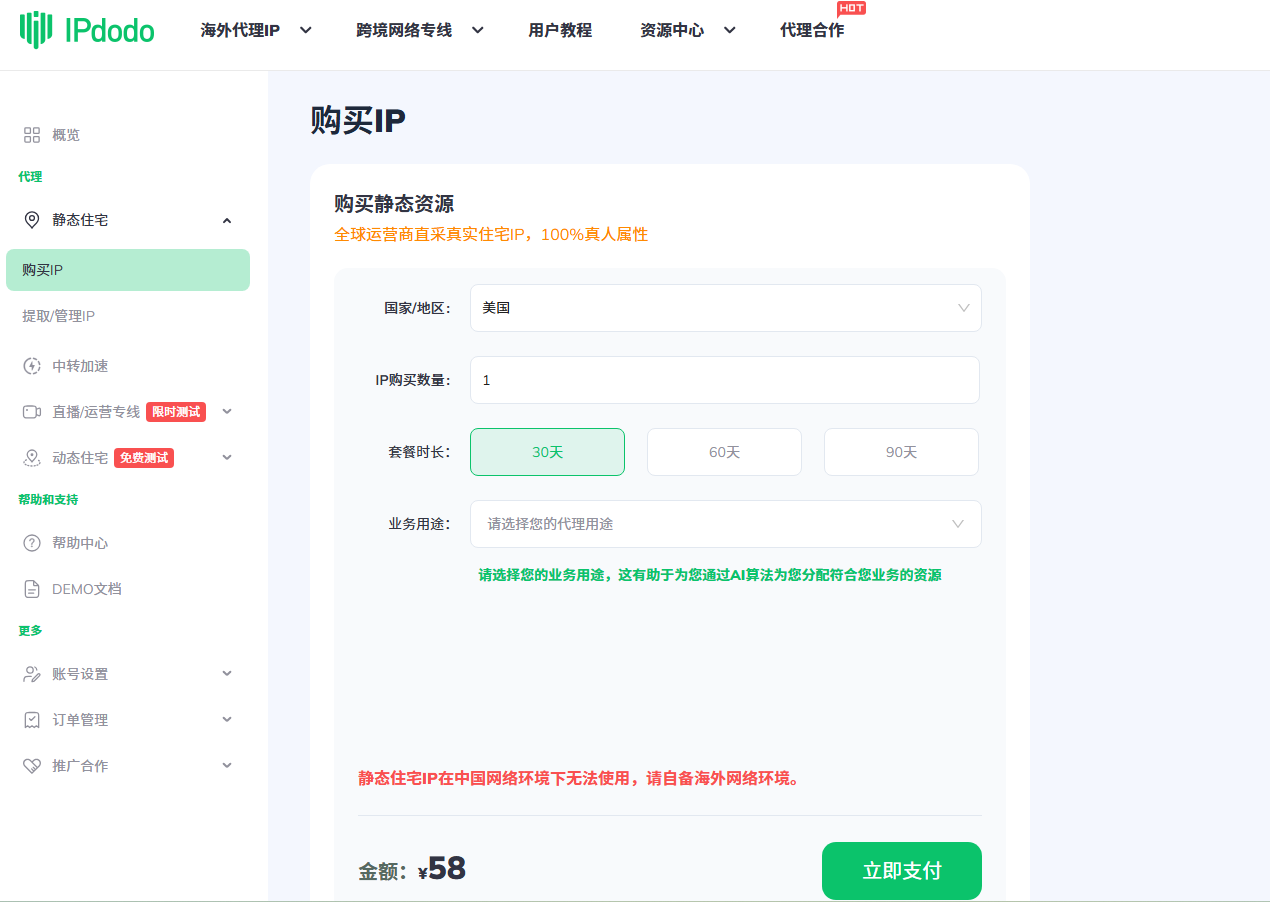
Task: Click the IPdodo logo icon
Action: [36, 31]
